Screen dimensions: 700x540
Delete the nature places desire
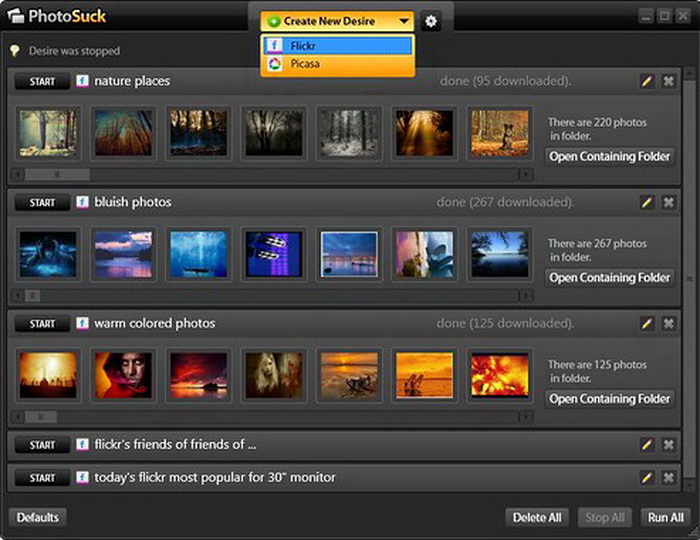tap(668, 81)
